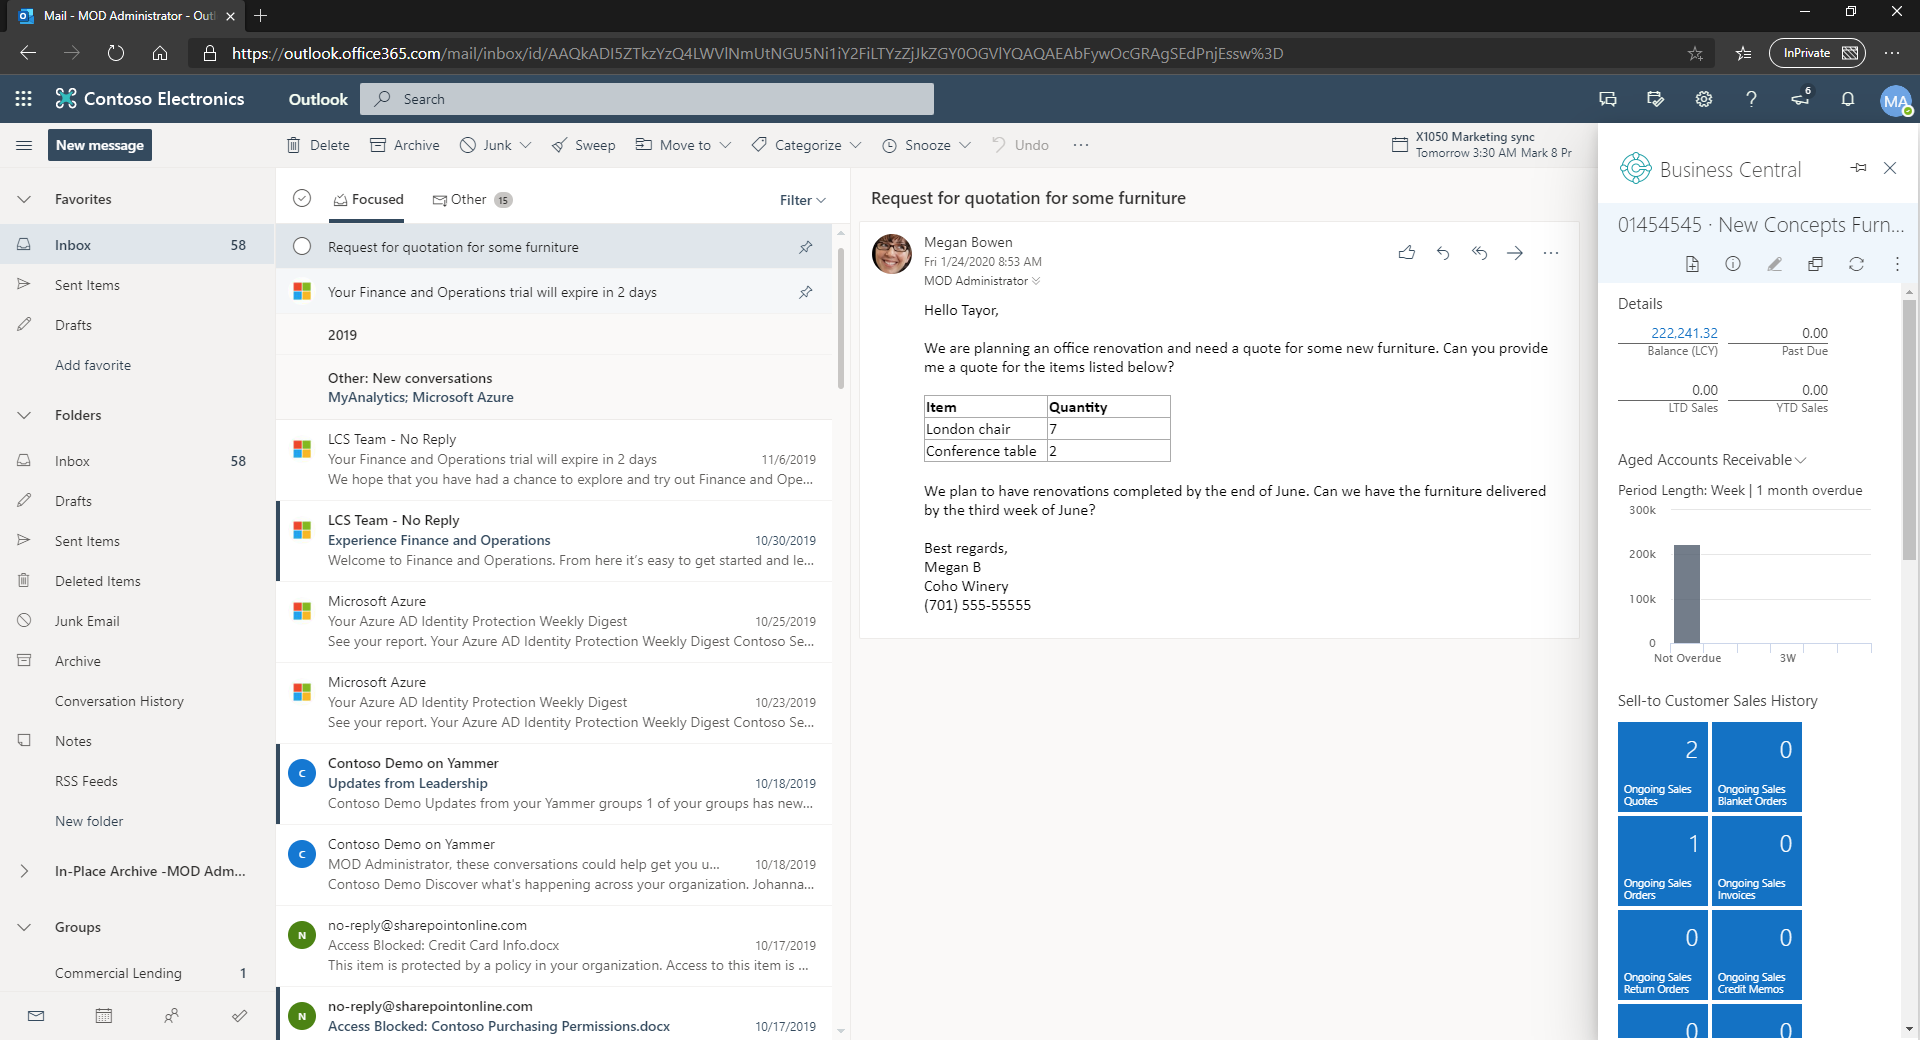Screen dimensions: 1920x1040
Task: Pin the Request for quotation message
Action: [x=805, y=247]
